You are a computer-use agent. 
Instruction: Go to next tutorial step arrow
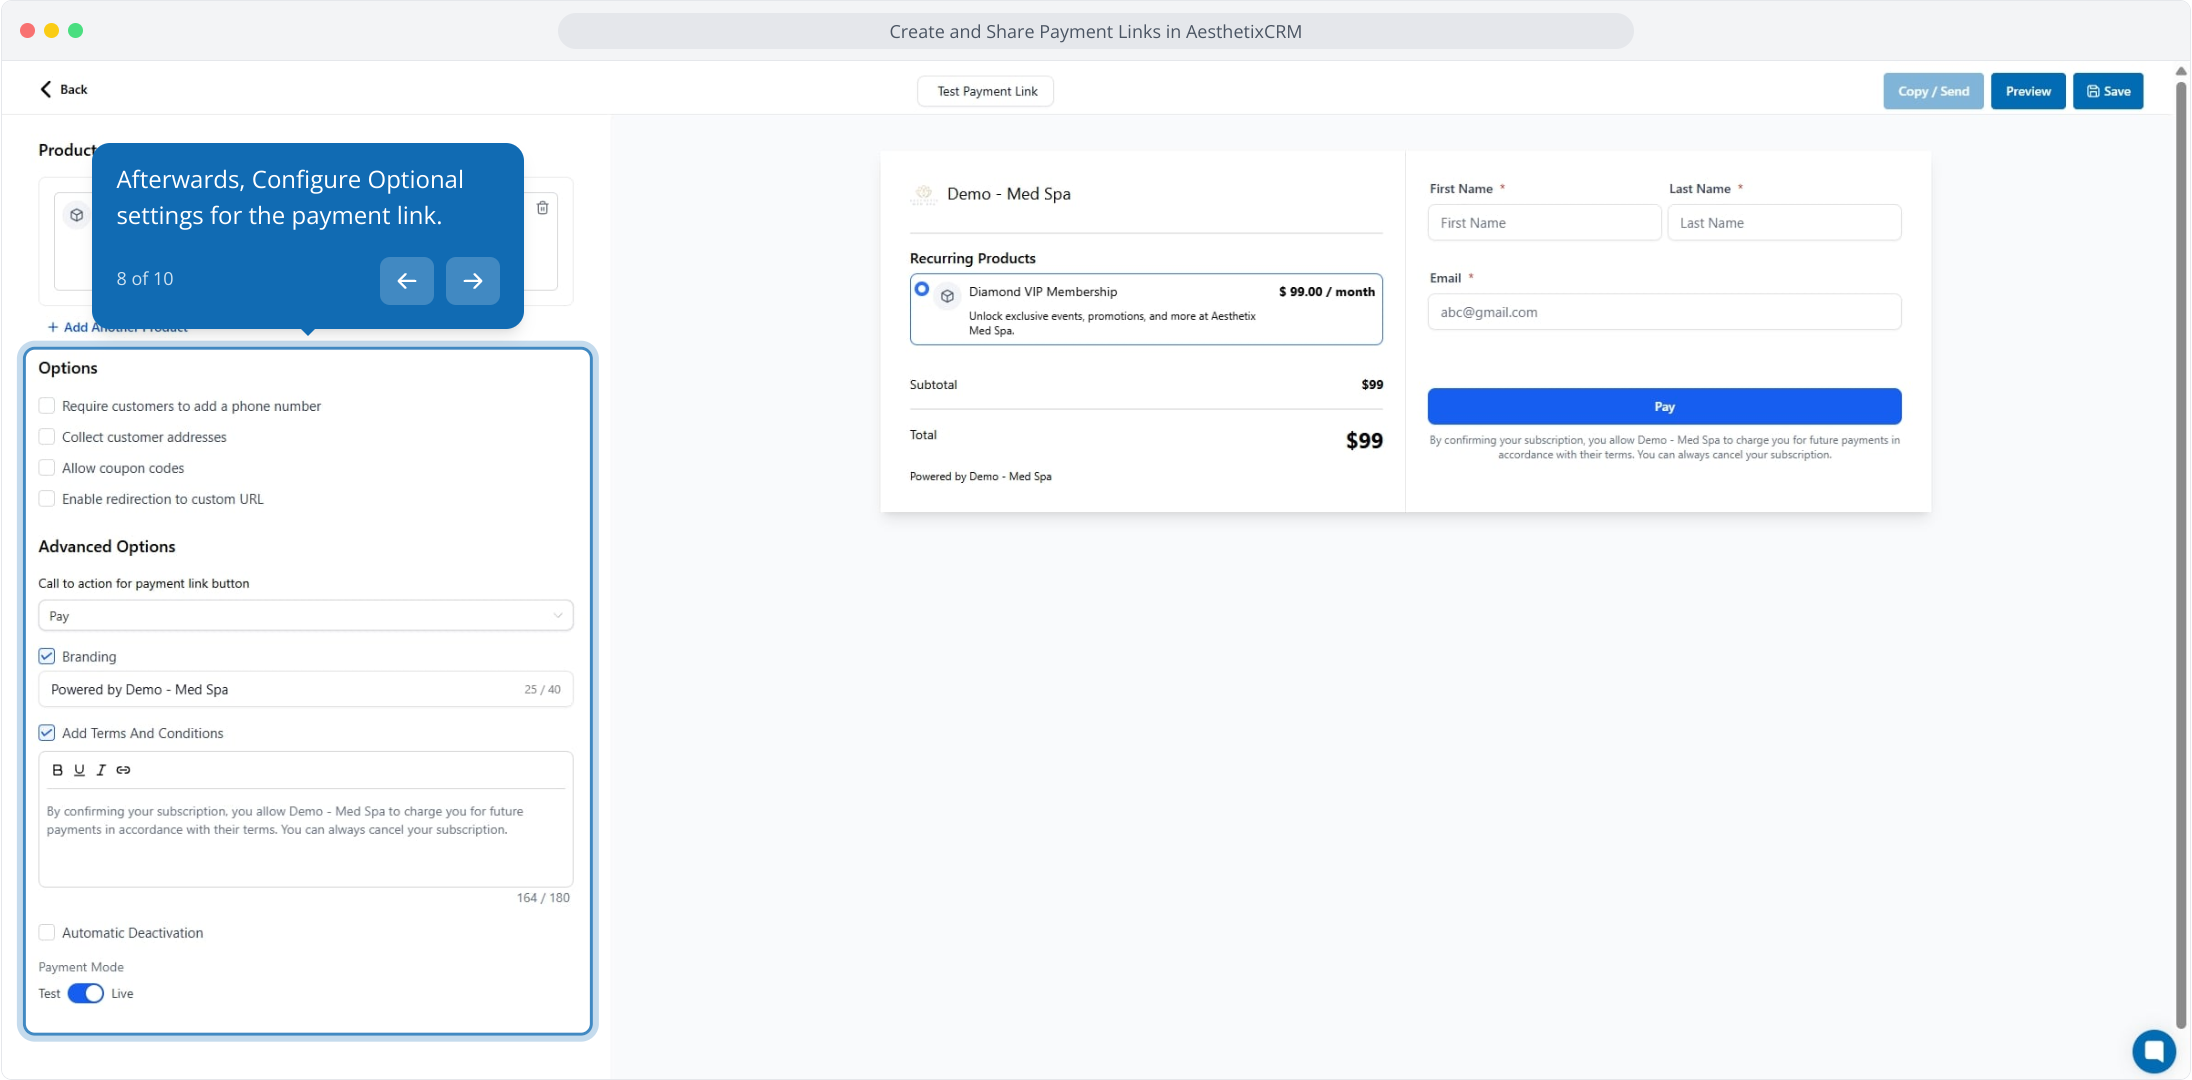click(473, 281)
